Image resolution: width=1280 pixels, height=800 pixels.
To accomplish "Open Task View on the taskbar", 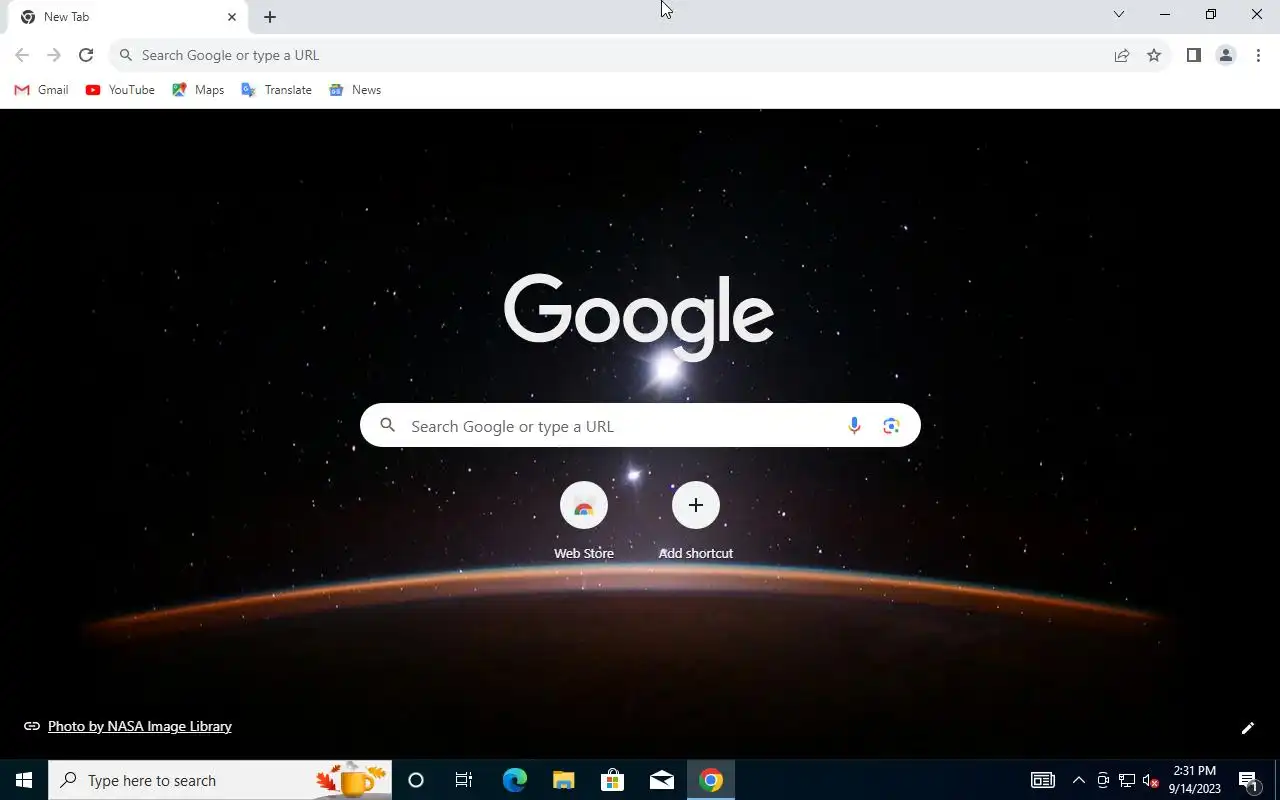I will (x=464, y=780).
